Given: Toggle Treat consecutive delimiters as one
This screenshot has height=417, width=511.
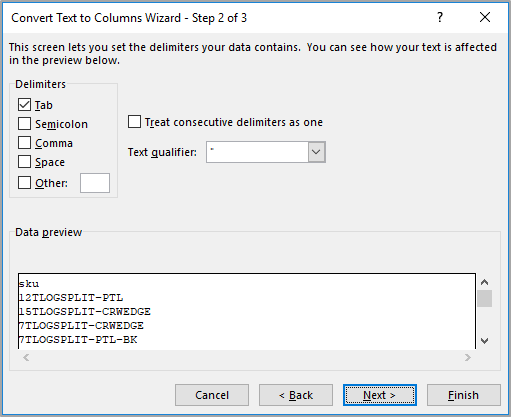Looking at the screenshot, I should pyautogui.click(x=134, y=122).
